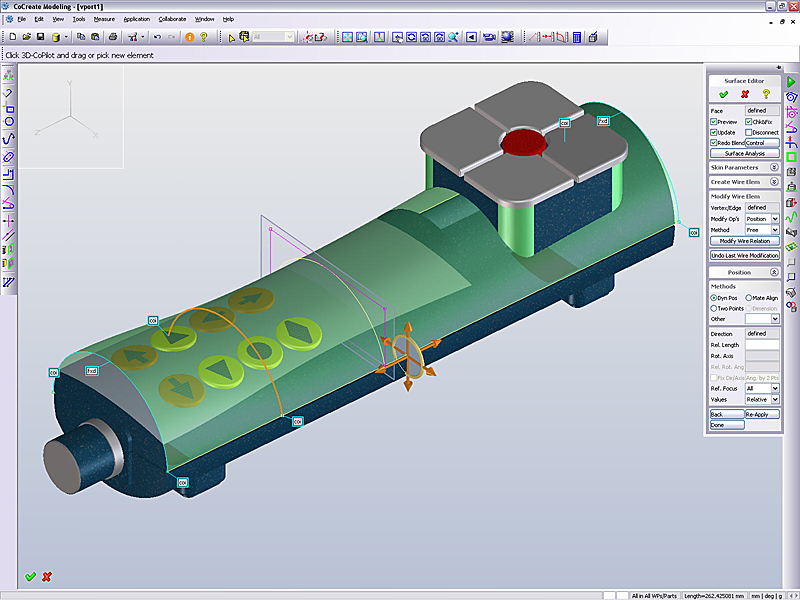Click Undo Last Wire Modification button
Image resolution: width=800 pixels, height=600 pixels.
pos(744,256)
